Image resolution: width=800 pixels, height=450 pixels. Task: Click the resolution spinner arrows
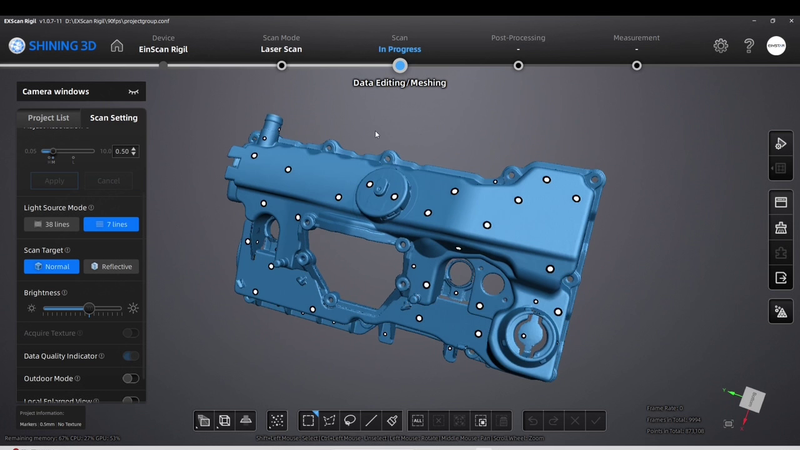(x=134, y=152)
